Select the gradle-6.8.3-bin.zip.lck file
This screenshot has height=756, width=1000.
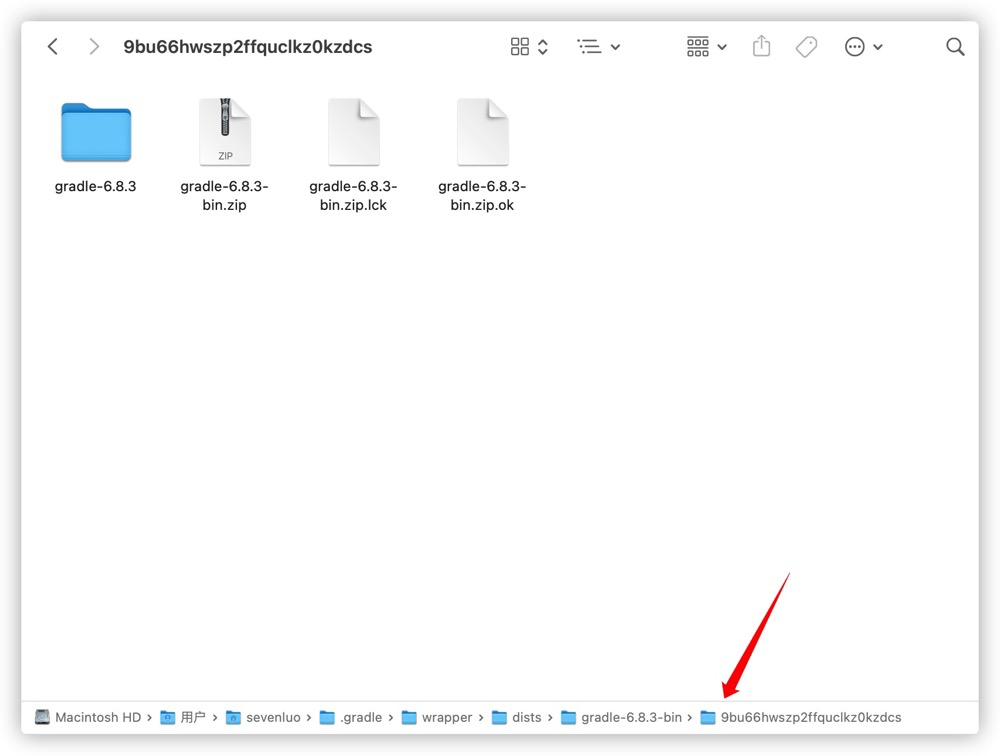pos(353,155)
